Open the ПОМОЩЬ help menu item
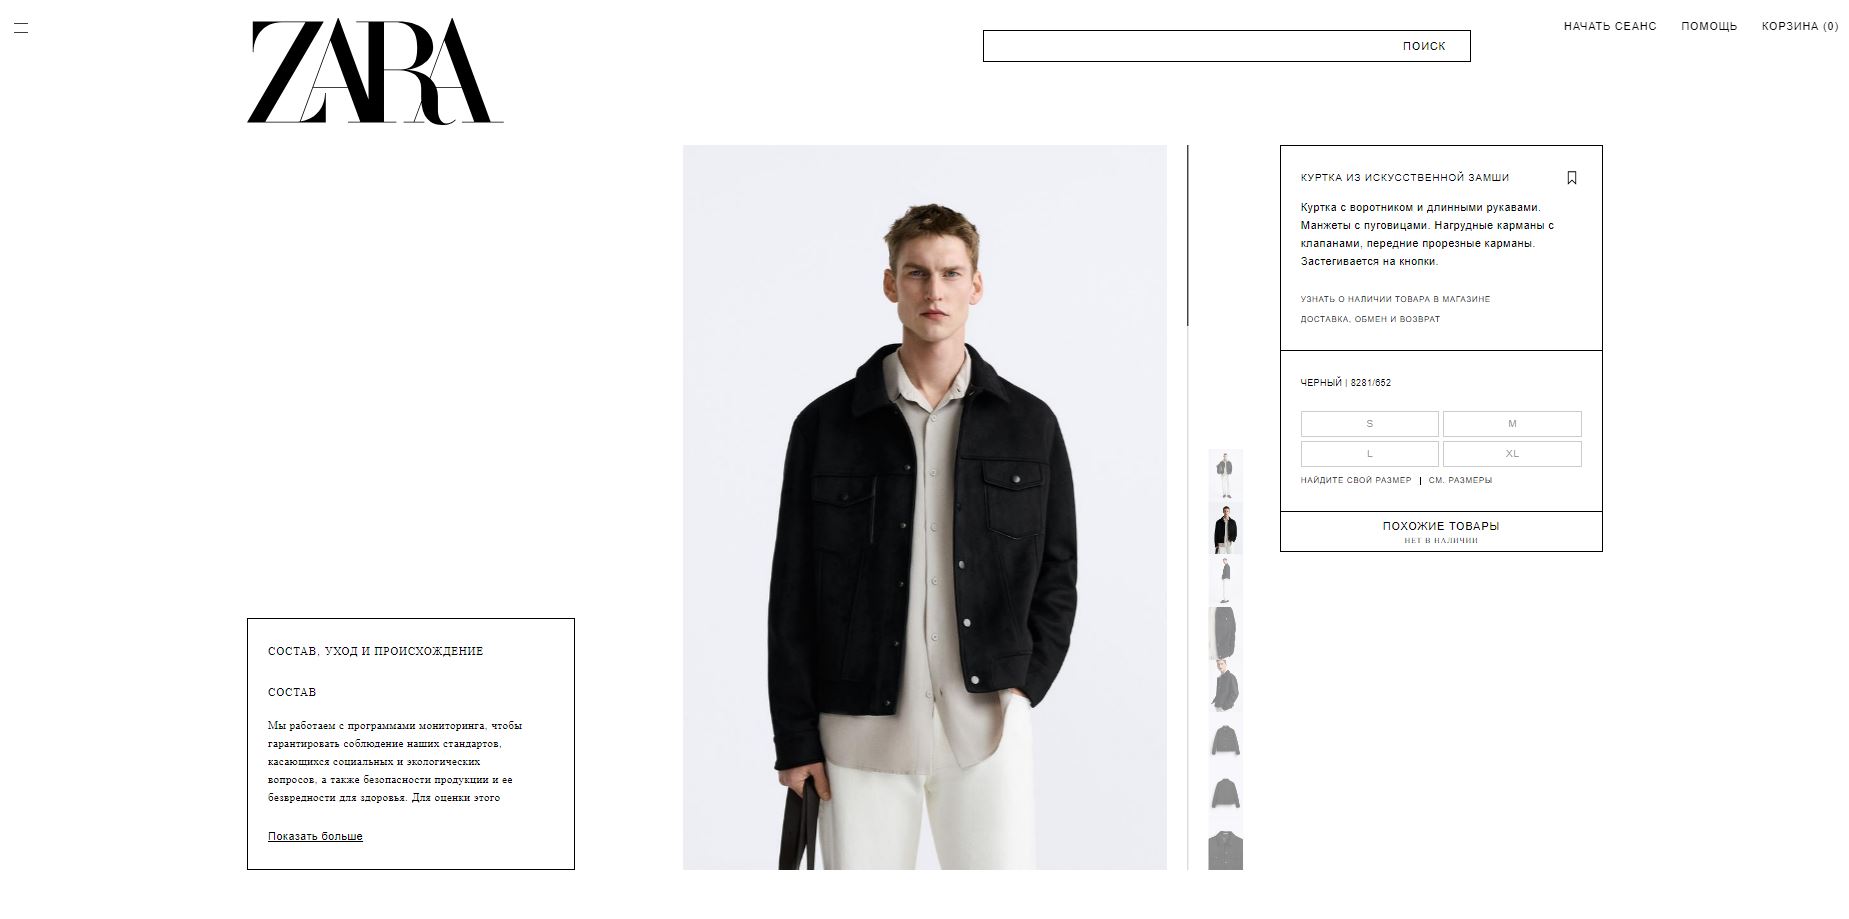 [1709, 26]
